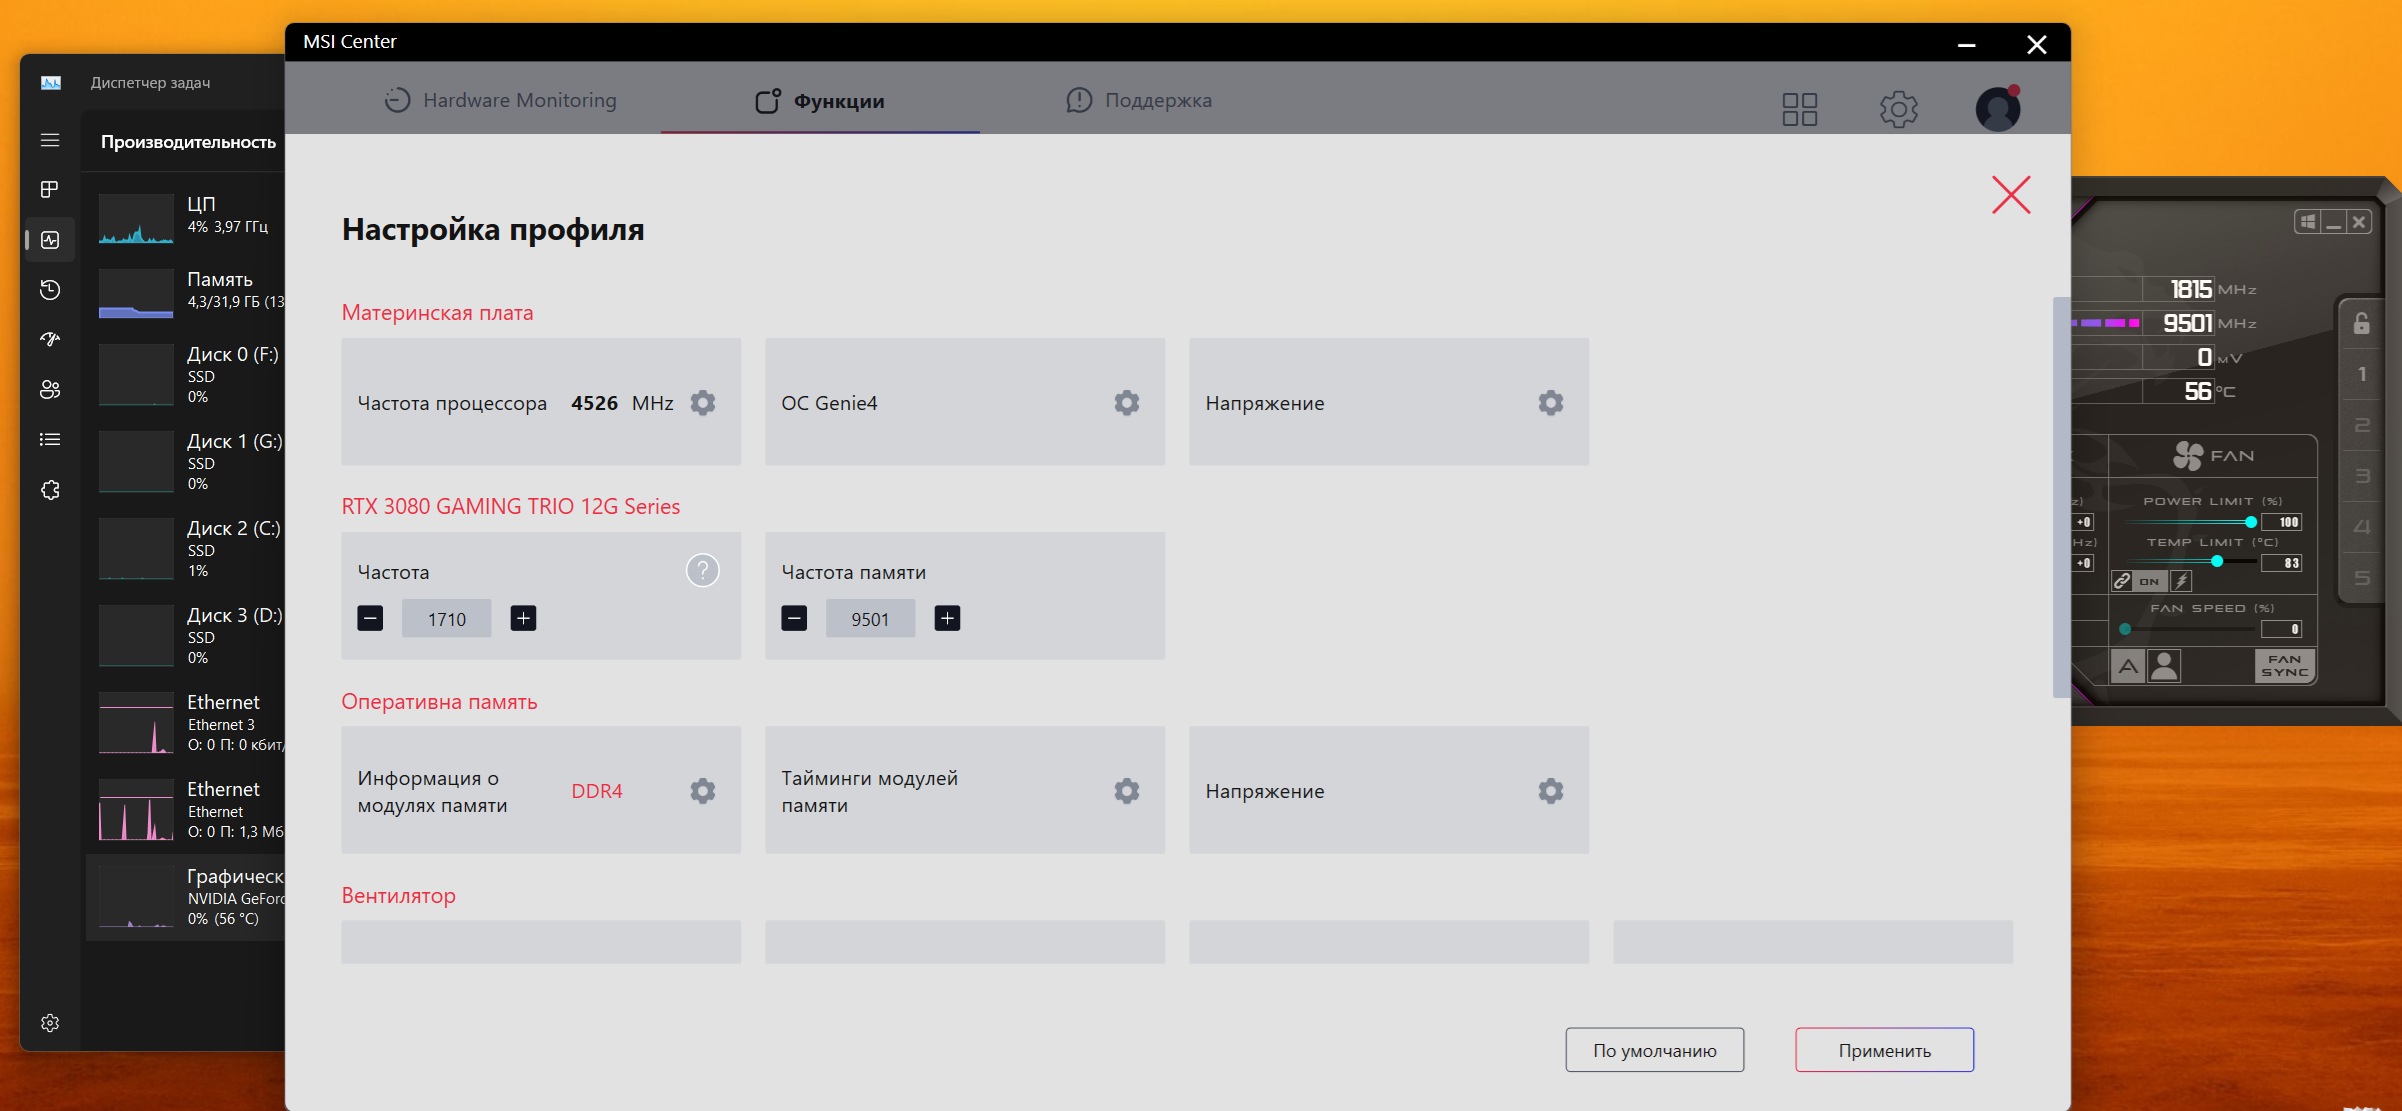Close profile settings with red X
Image resolution: width=2402 pixels, height=1111 pixels.
click(x=2010, y=195)
